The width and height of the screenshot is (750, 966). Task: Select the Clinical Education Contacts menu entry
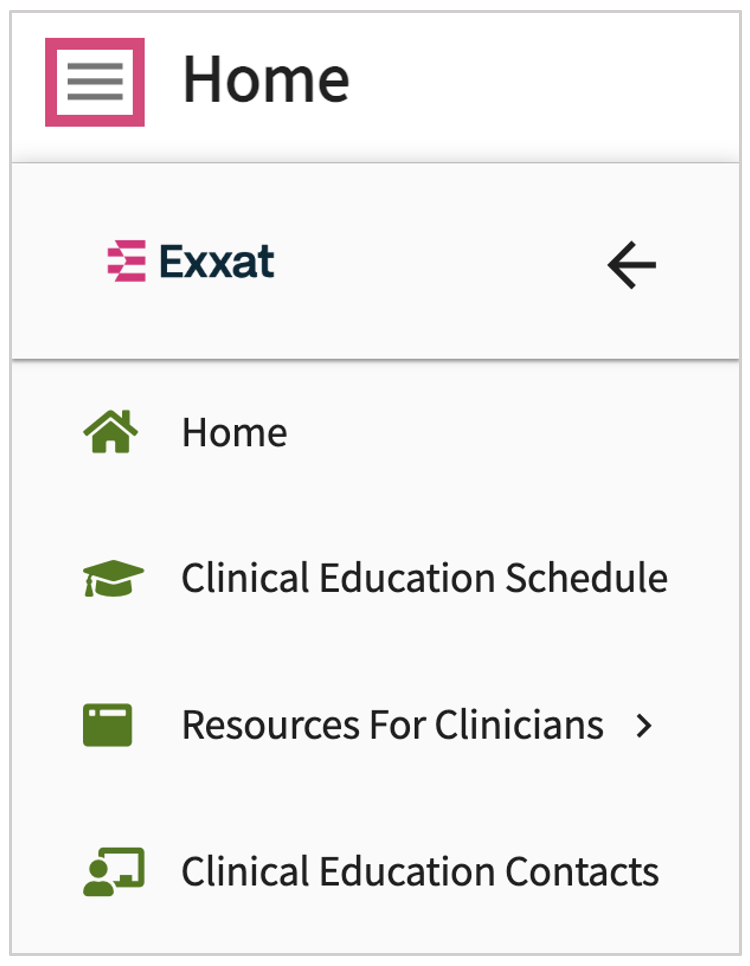pos(420,870)
